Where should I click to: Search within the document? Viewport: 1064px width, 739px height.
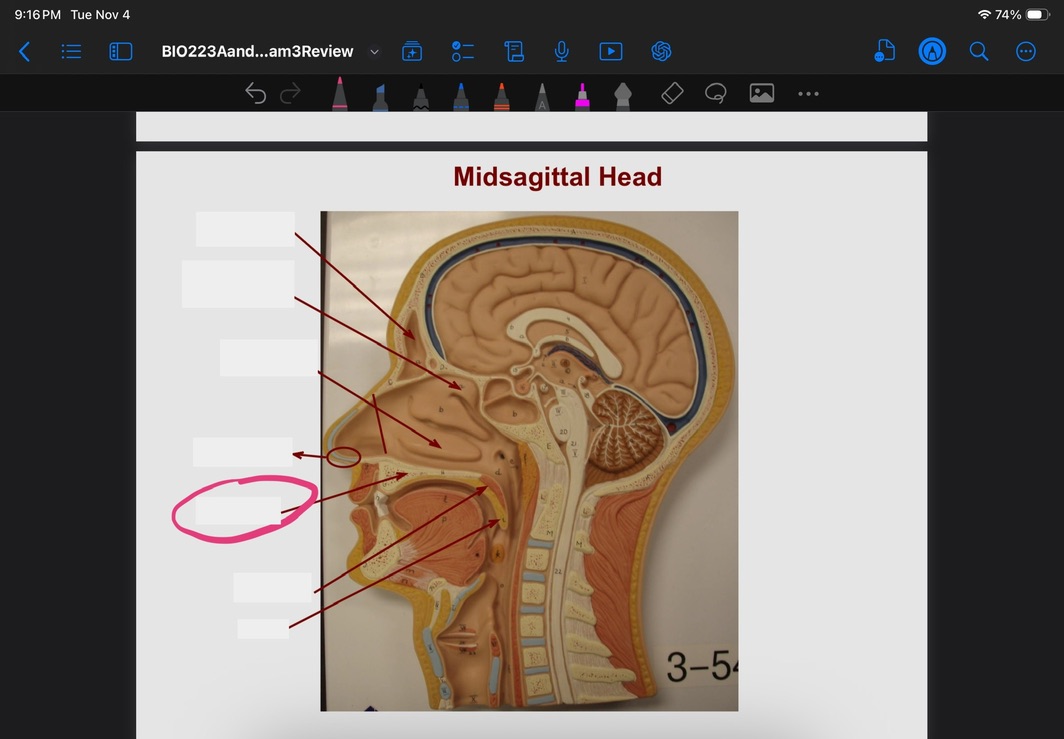[979, 51]
